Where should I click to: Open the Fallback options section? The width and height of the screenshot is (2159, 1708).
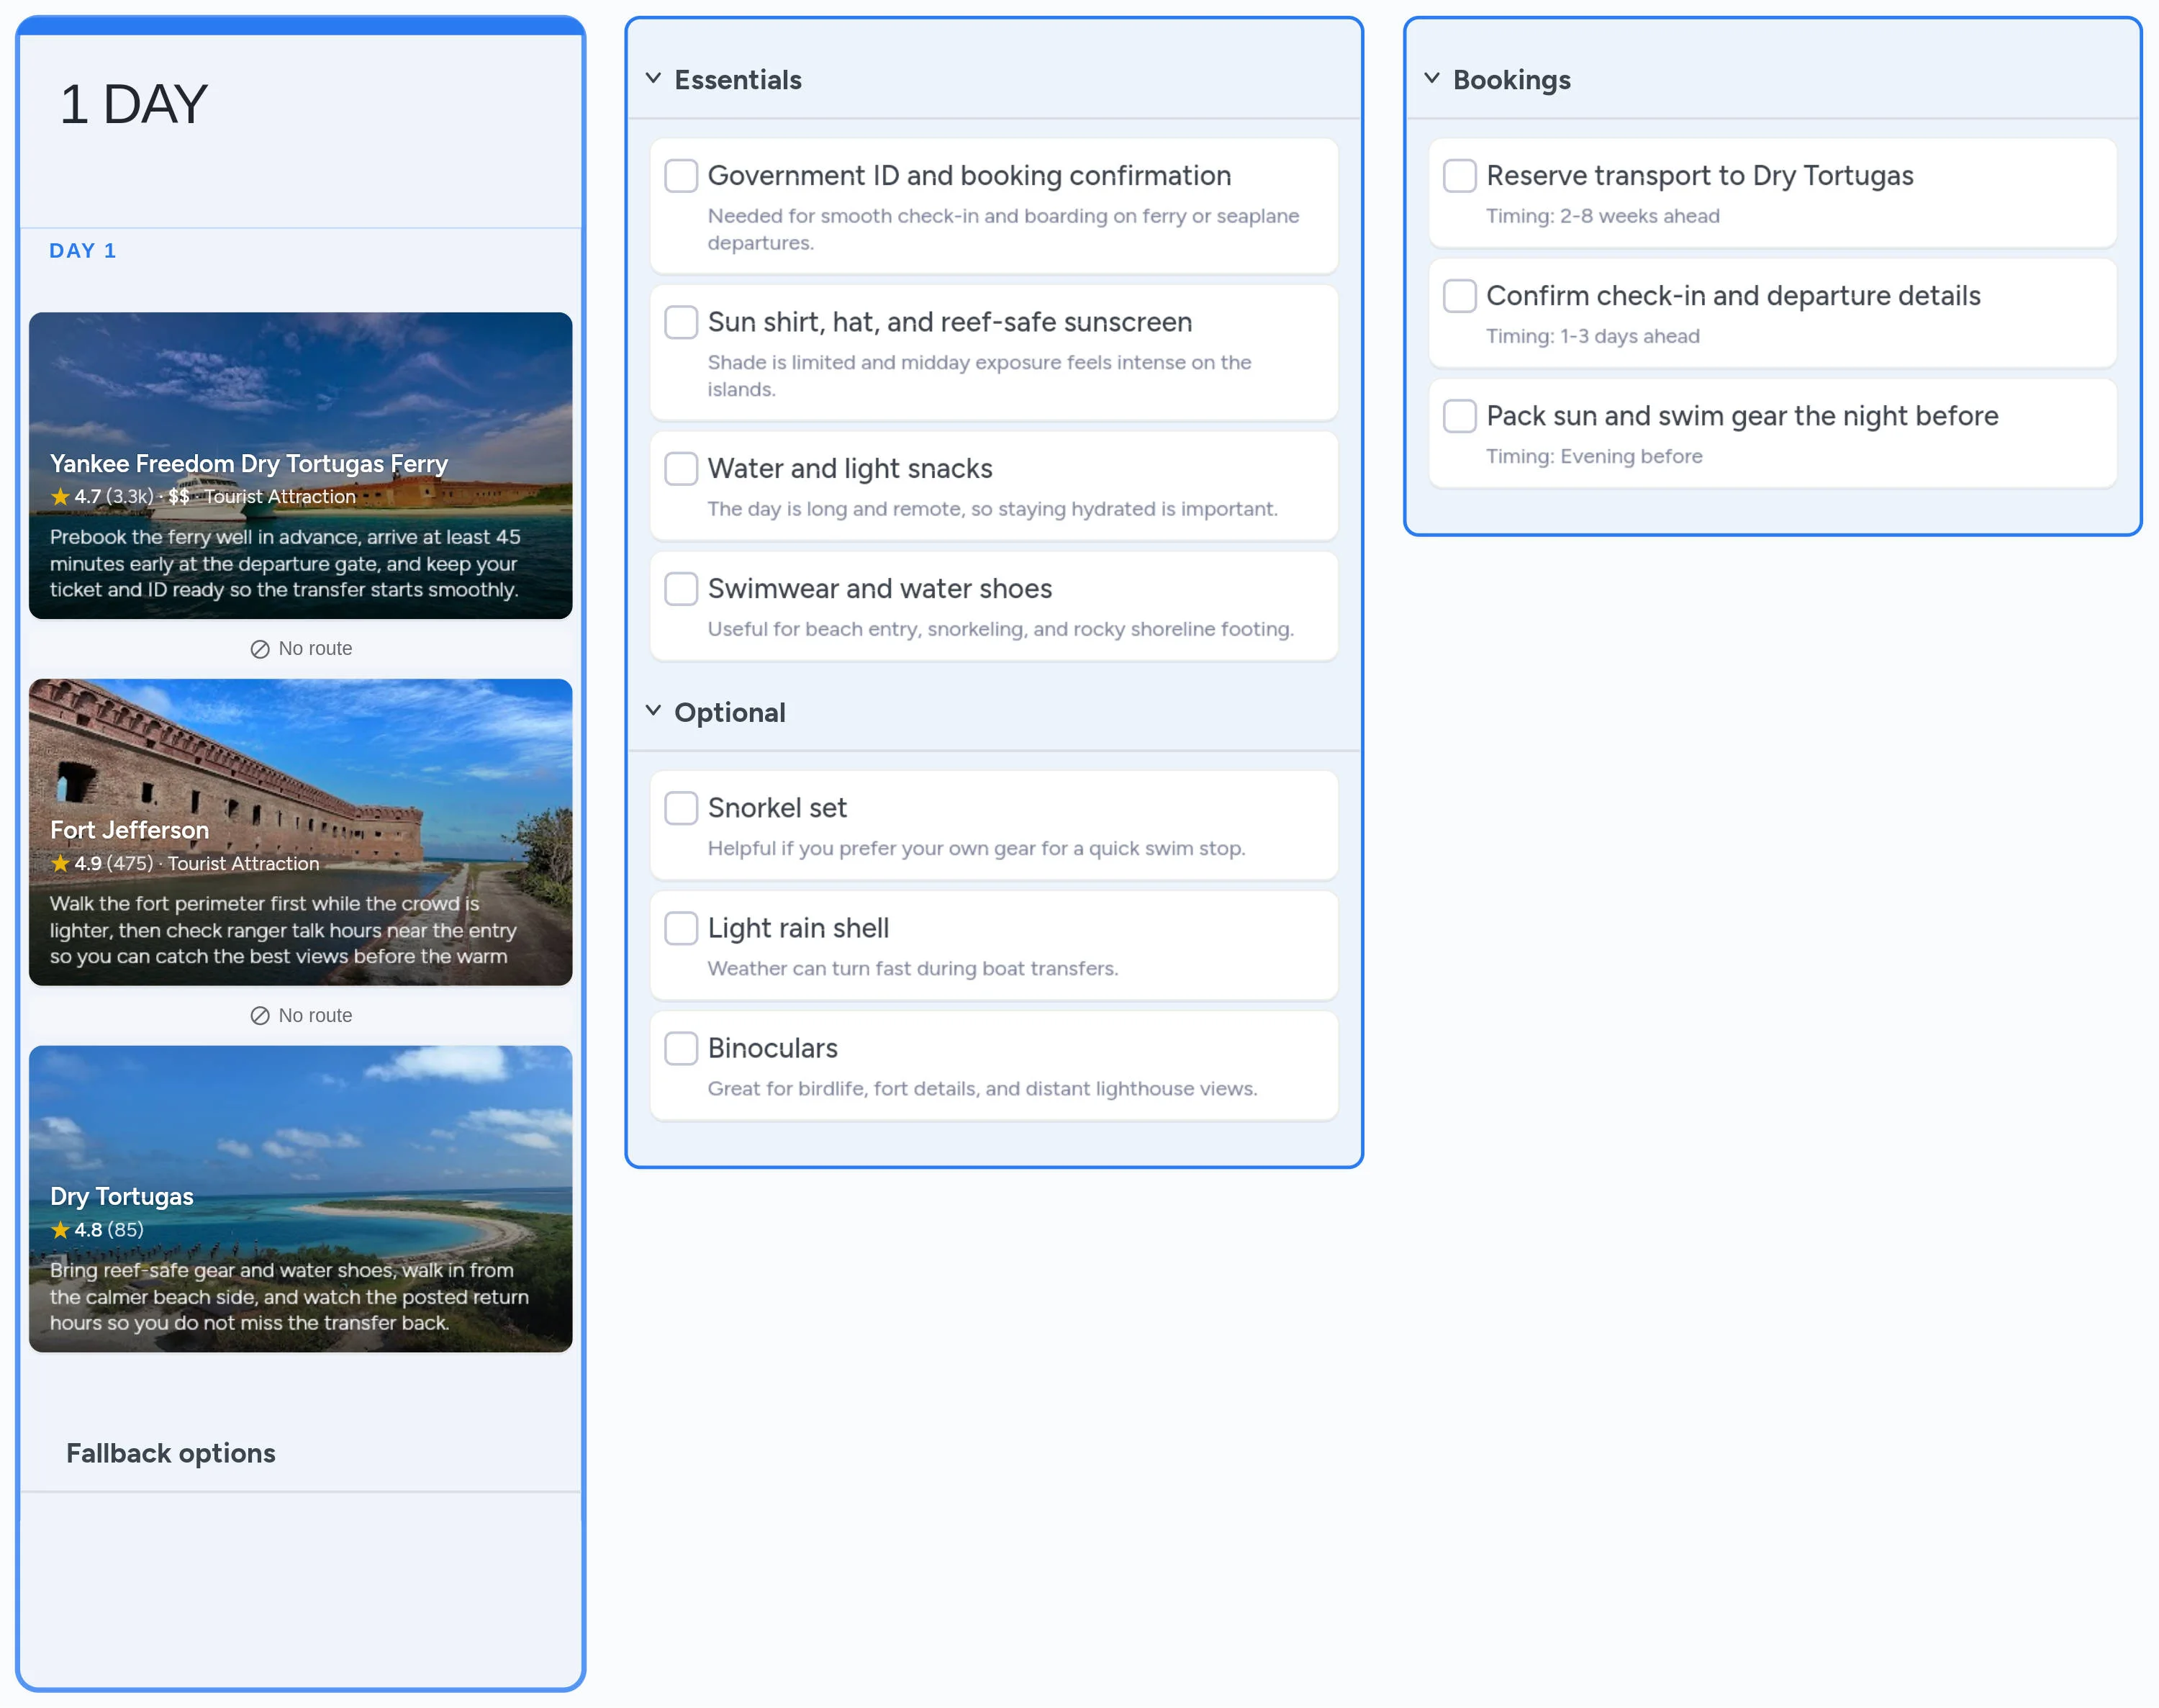(x=171, y=1453)
